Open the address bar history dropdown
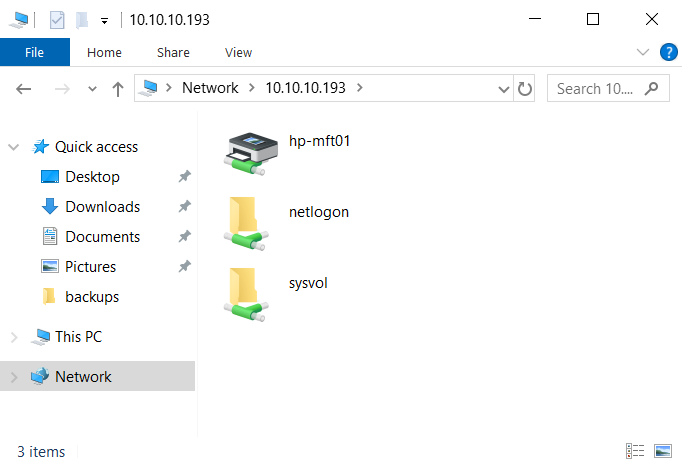The height and width of the screenshot is (466, 683). (504, 89)
